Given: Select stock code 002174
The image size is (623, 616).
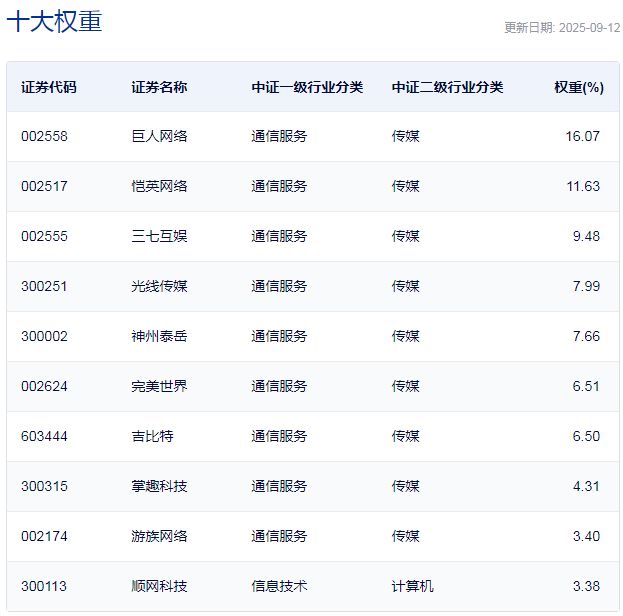Looking at the screenshot, I should click(44, 537).
